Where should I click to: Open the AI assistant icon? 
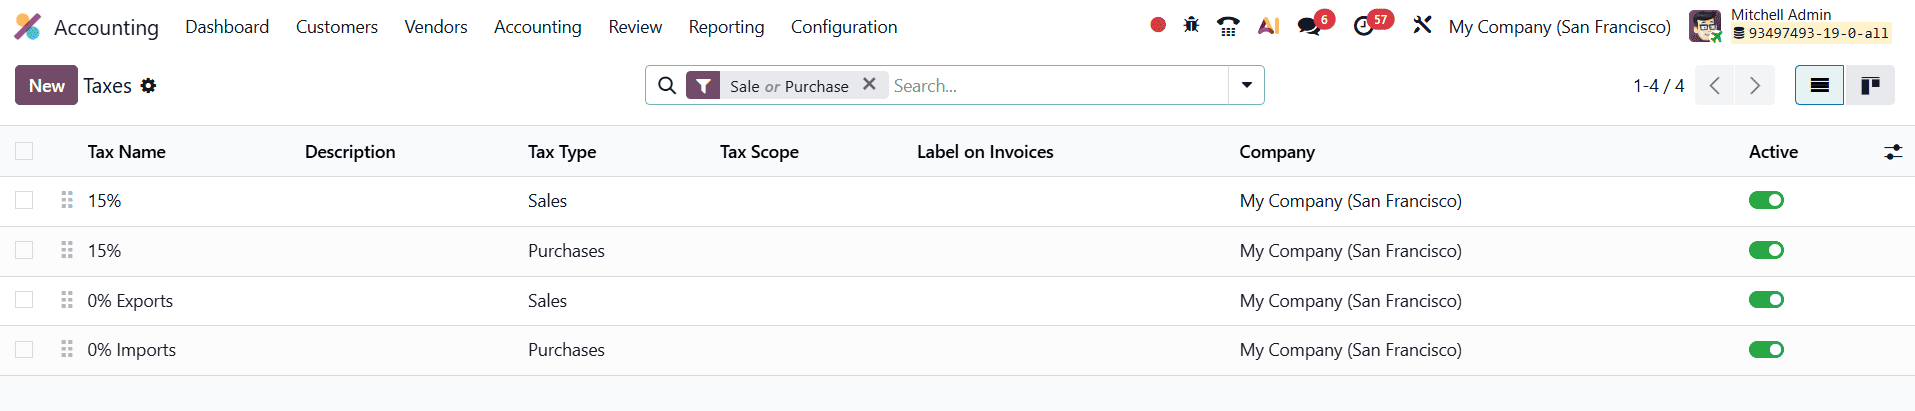(1269, 26)
